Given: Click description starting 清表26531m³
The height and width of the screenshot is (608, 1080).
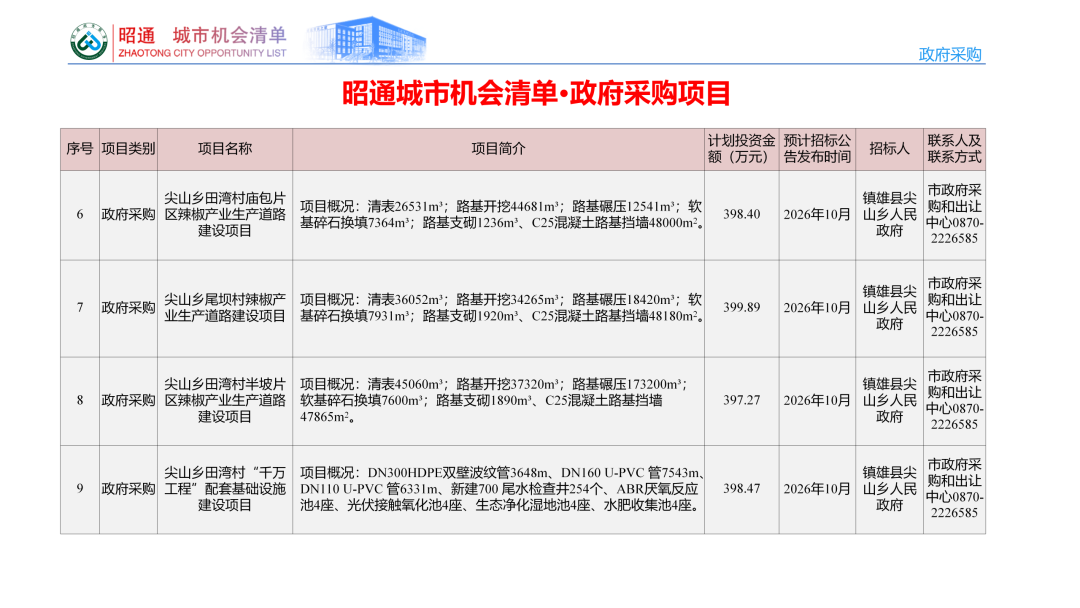Looking at the screenshot, I should (501, 215).
